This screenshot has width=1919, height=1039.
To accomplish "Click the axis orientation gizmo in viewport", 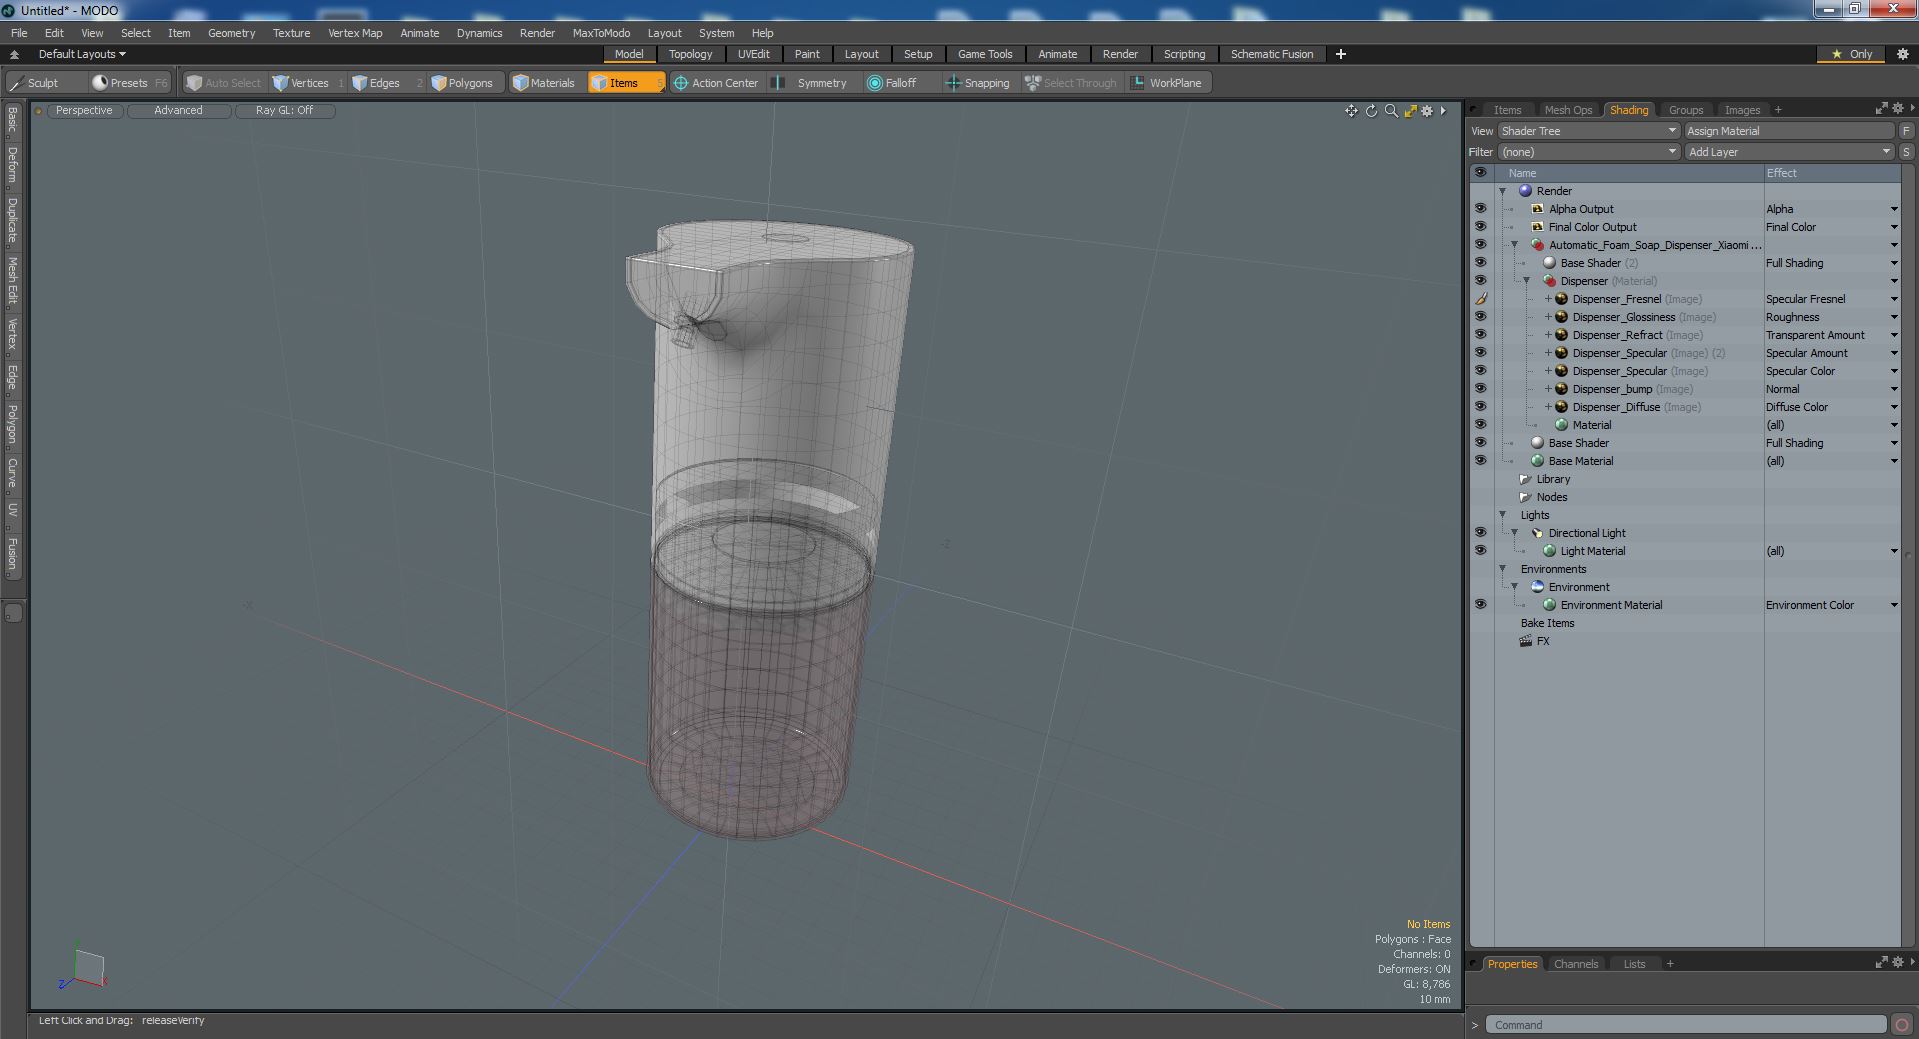I will pyautogui.click(x=83, y=969).
